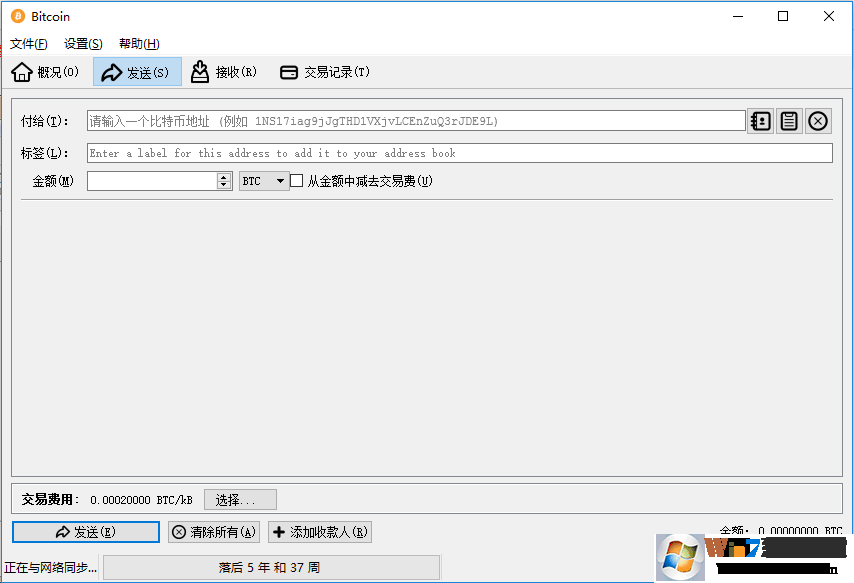The width and height of the screenshot is (854, 583).
Task: Decrease amount with the down spinner arrow
Action: pyautogui.click(x=224, y=185)
